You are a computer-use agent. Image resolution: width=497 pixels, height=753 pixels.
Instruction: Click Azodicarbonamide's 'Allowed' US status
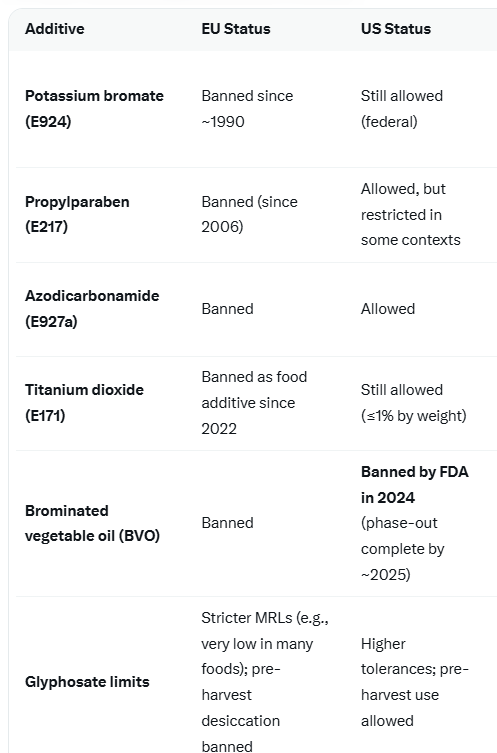388,309
